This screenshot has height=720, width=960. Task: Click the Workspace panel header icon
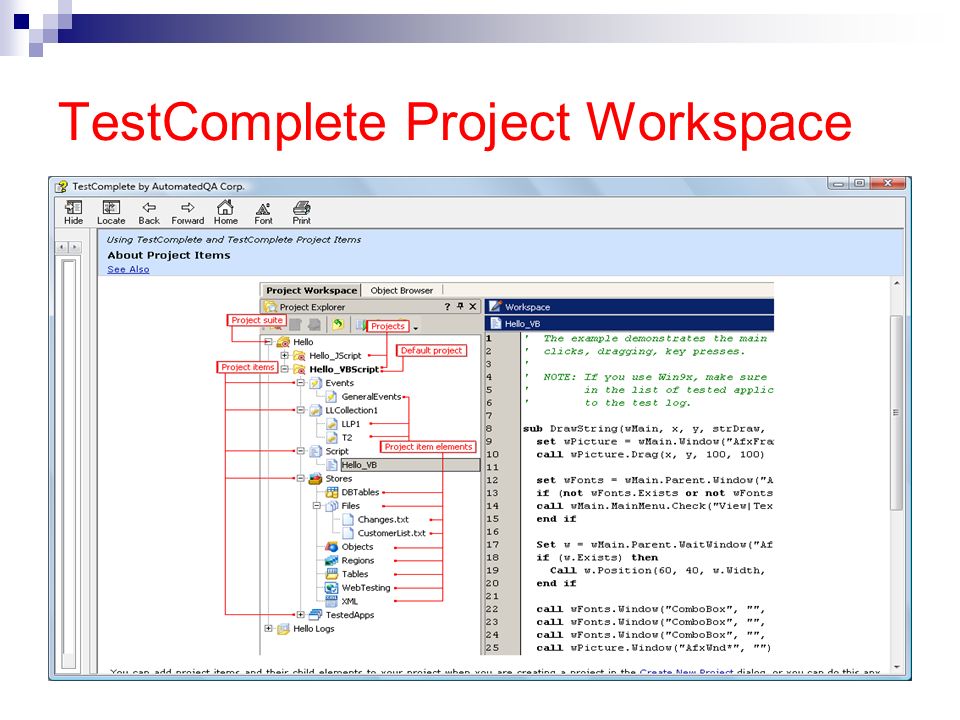coord(495,306)
